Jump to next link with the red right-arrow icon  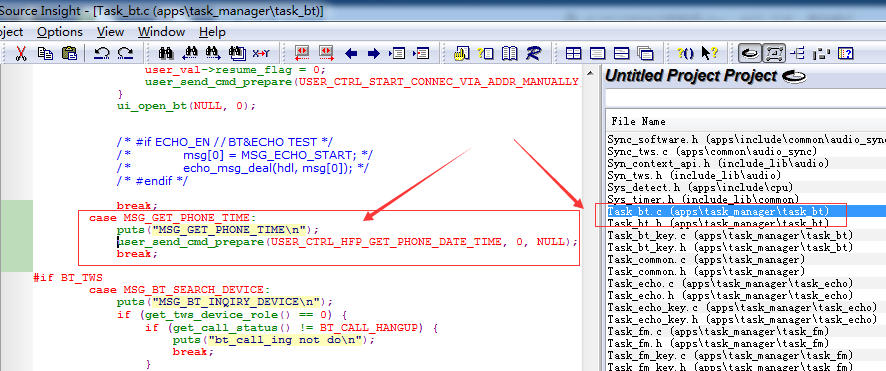(x=326, y=54)
